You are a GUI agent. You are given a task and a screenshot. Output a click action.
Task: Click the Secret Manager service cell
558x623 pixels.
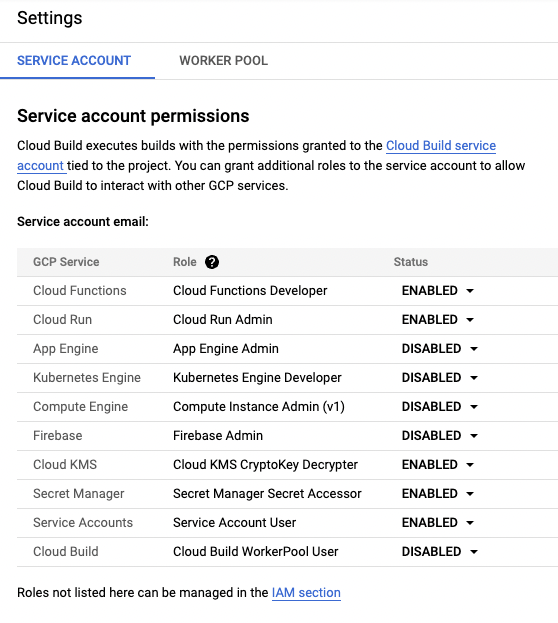tap(79, 494)
